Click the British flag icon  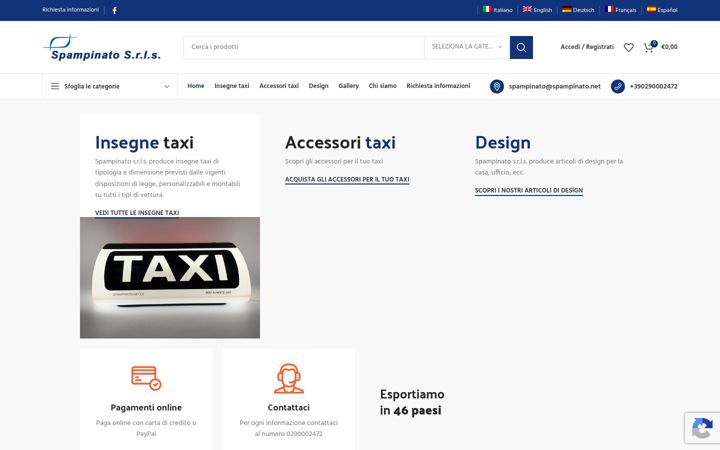(x=527, y=9)
